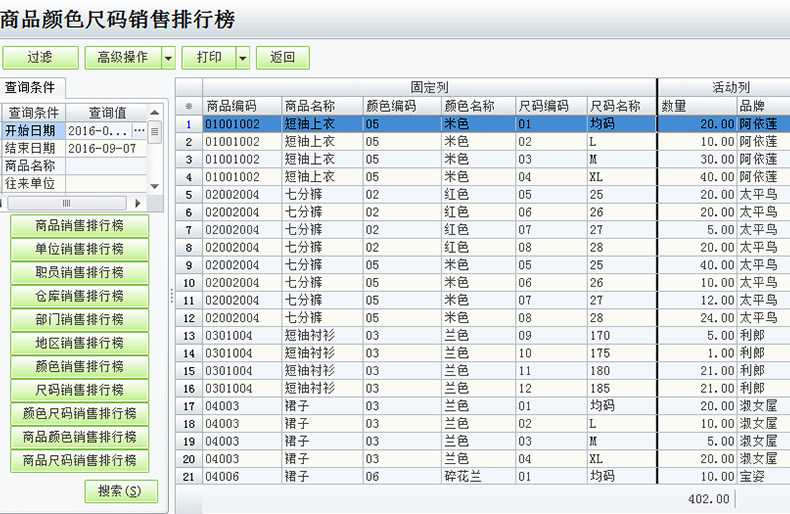Expand the 打印 dropdown arrow
This screenshot has width=790, height=514.
pos(243,58)
